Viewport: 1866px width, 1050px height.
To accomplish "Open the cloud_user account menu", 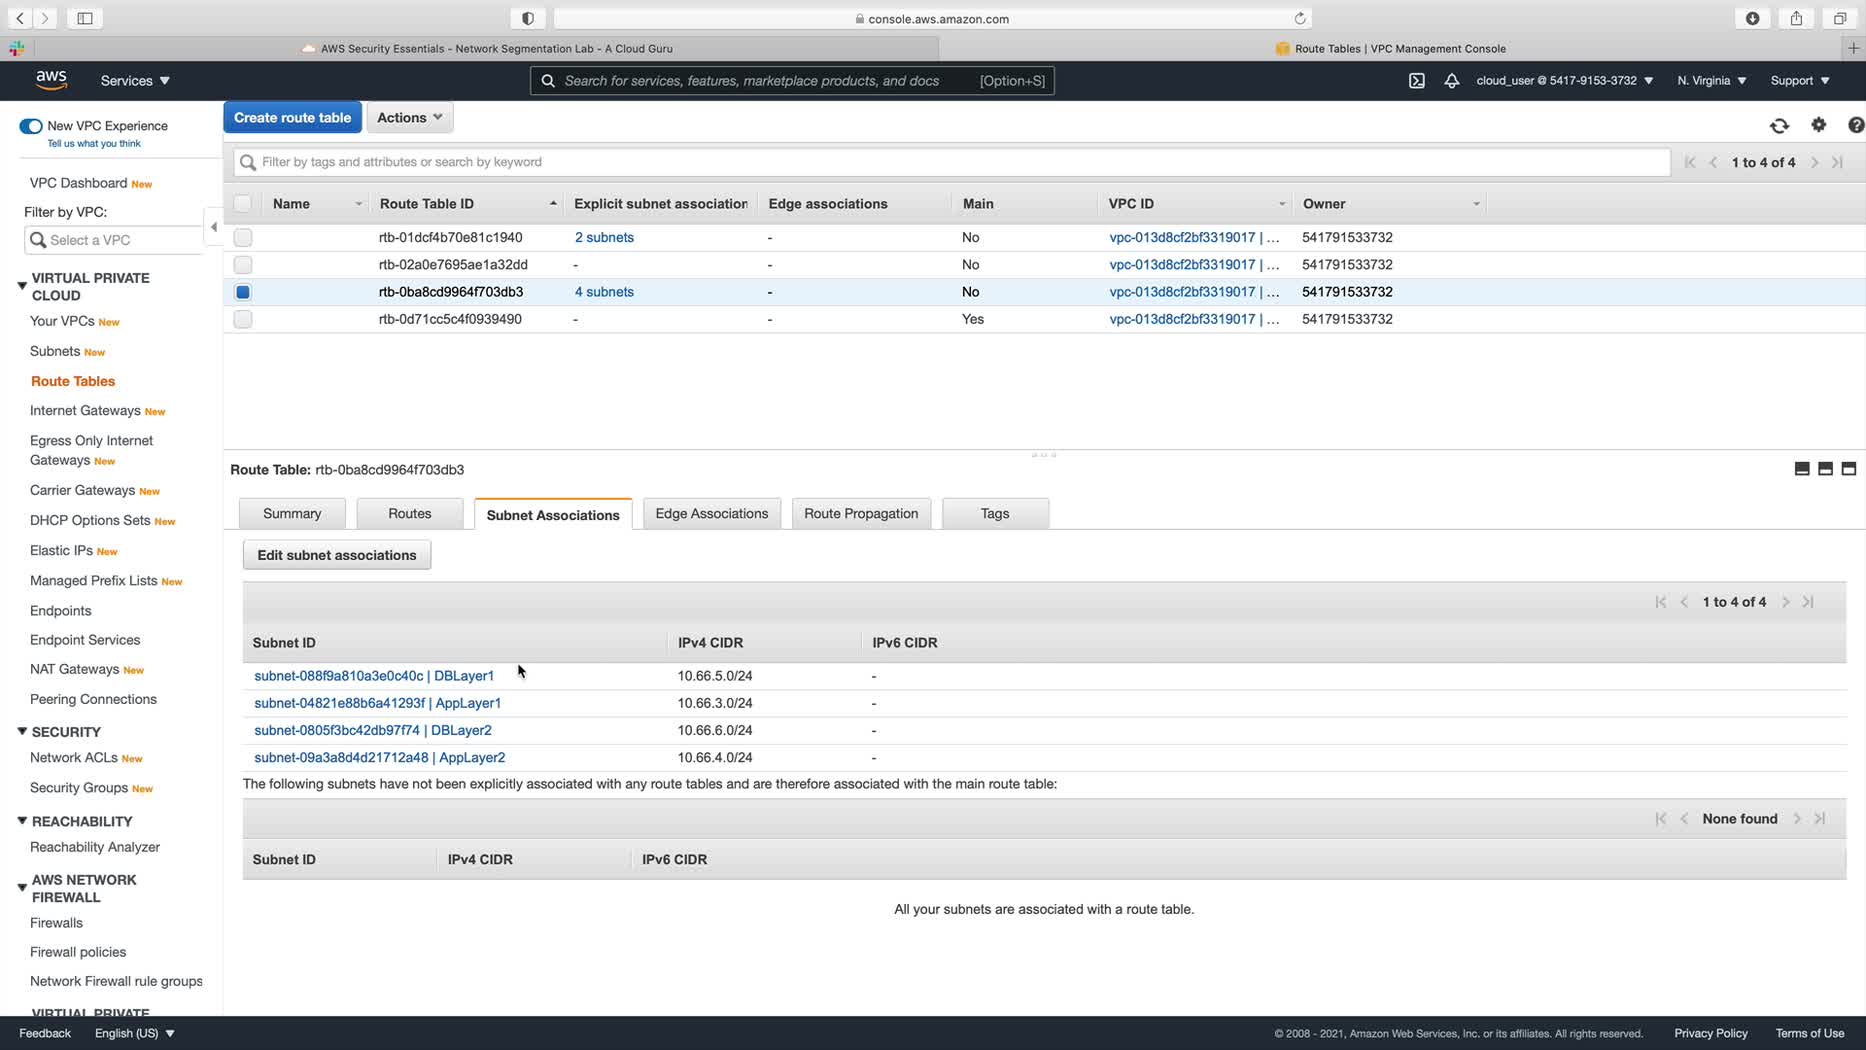I will coord(1564,81).
